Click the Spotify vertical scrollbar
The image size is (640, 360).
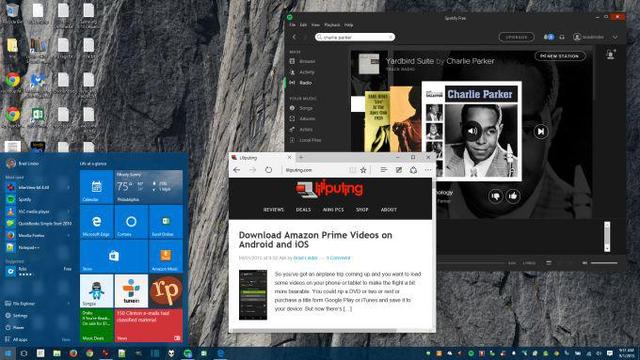pos(607,237)
